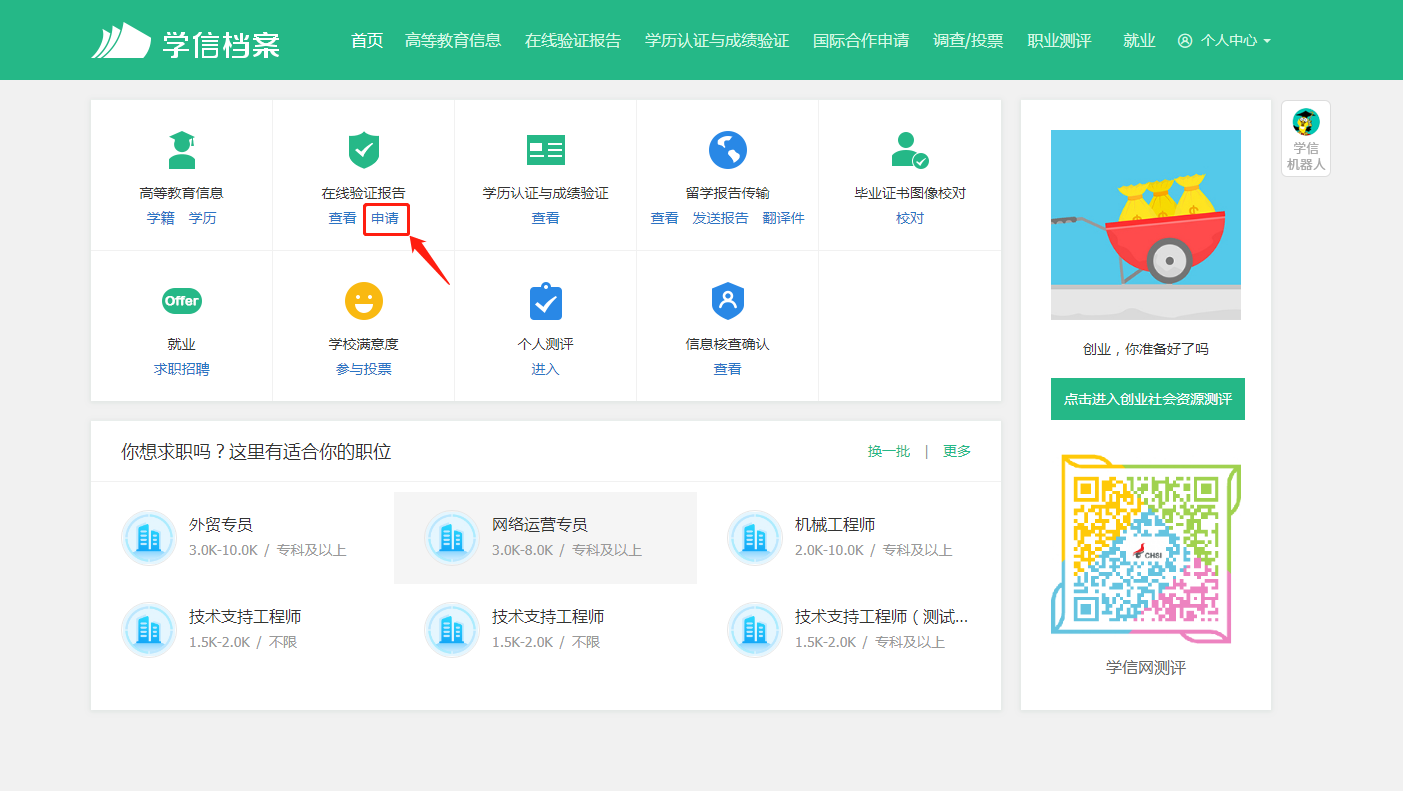This screenshot has height=791, width=1403.
Task: Expand the 个人中心 dropdown arrow
Action: (1267, 42)
